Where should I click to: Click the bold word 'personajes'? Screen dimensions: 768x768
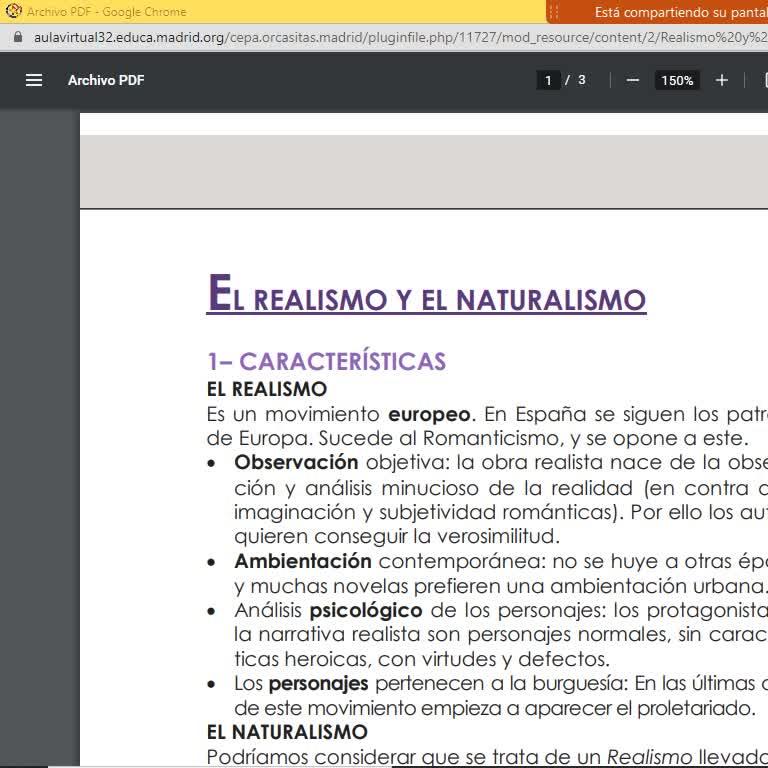coord(318,684)
